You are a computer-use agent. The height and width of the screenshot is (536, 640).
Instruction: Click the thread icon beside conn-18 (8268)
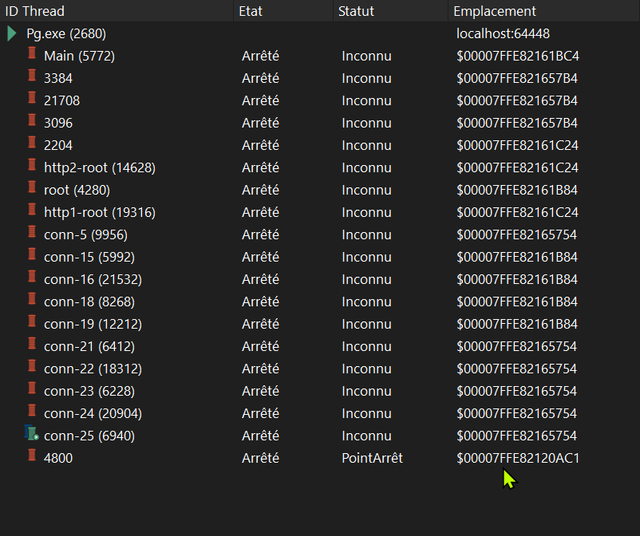[32, 299]
